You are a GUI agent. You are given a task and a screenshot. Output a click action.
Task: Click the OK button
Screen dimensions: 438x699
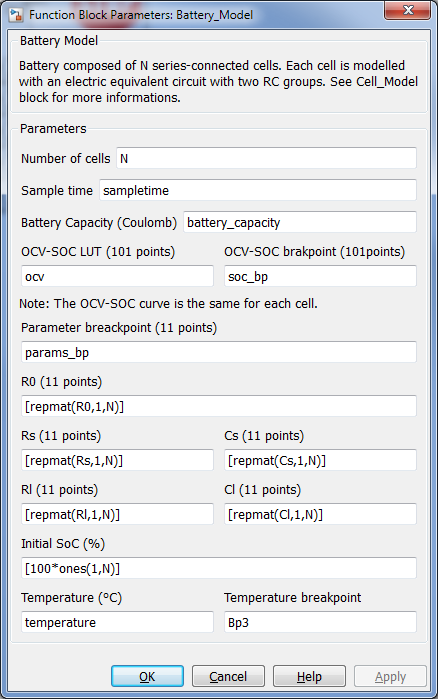point(147,676)
